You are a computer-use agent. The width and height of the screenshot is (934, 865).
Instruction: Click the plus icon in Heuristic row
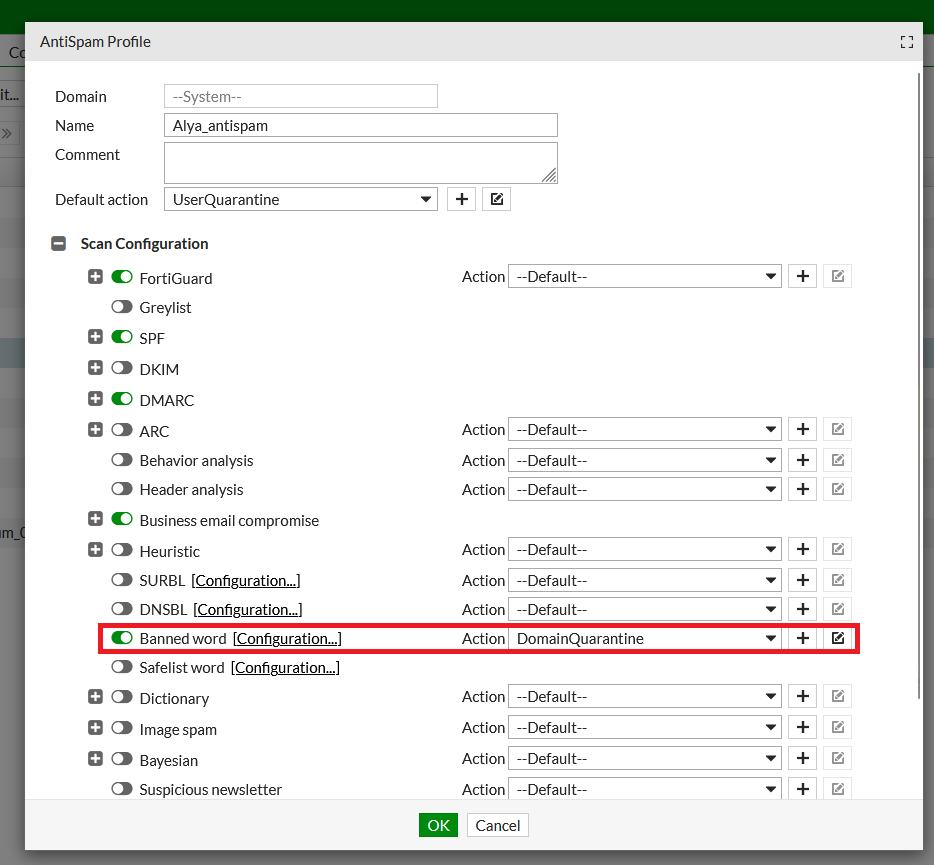(x=802, y=549)
